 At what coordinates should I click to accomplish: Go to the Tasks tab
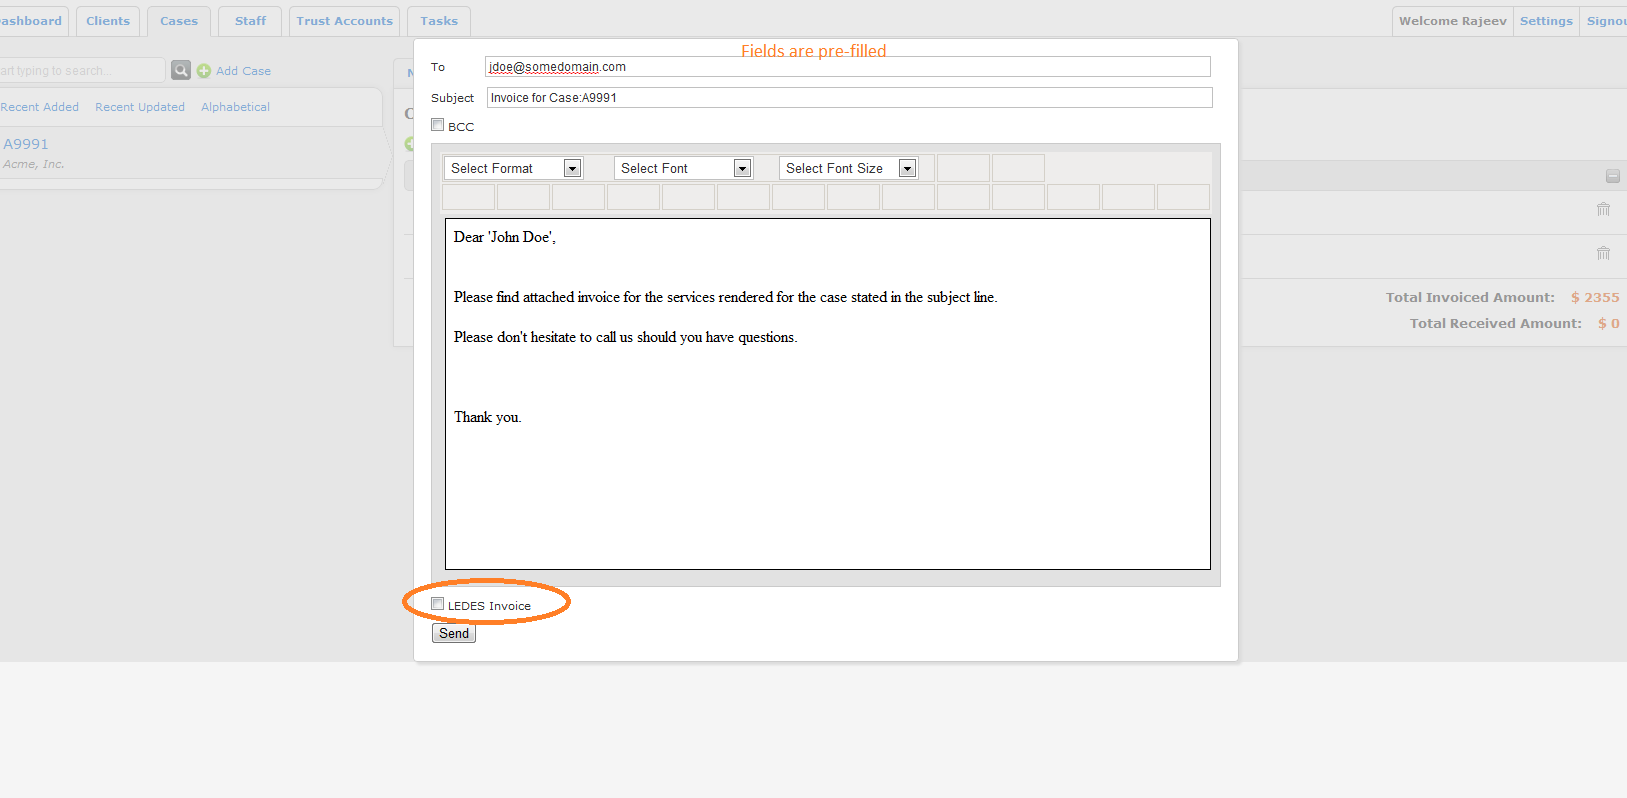[439, 21]
